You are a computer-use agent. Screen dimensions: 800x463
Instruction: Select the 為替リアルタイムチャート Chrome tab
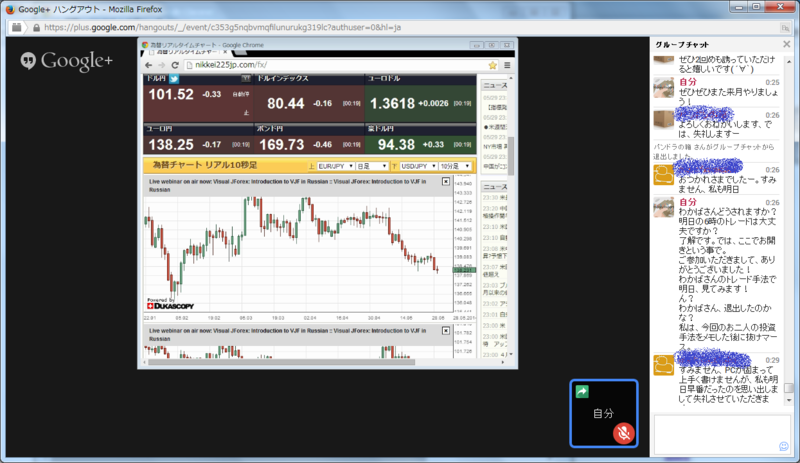tap(186, 52)
